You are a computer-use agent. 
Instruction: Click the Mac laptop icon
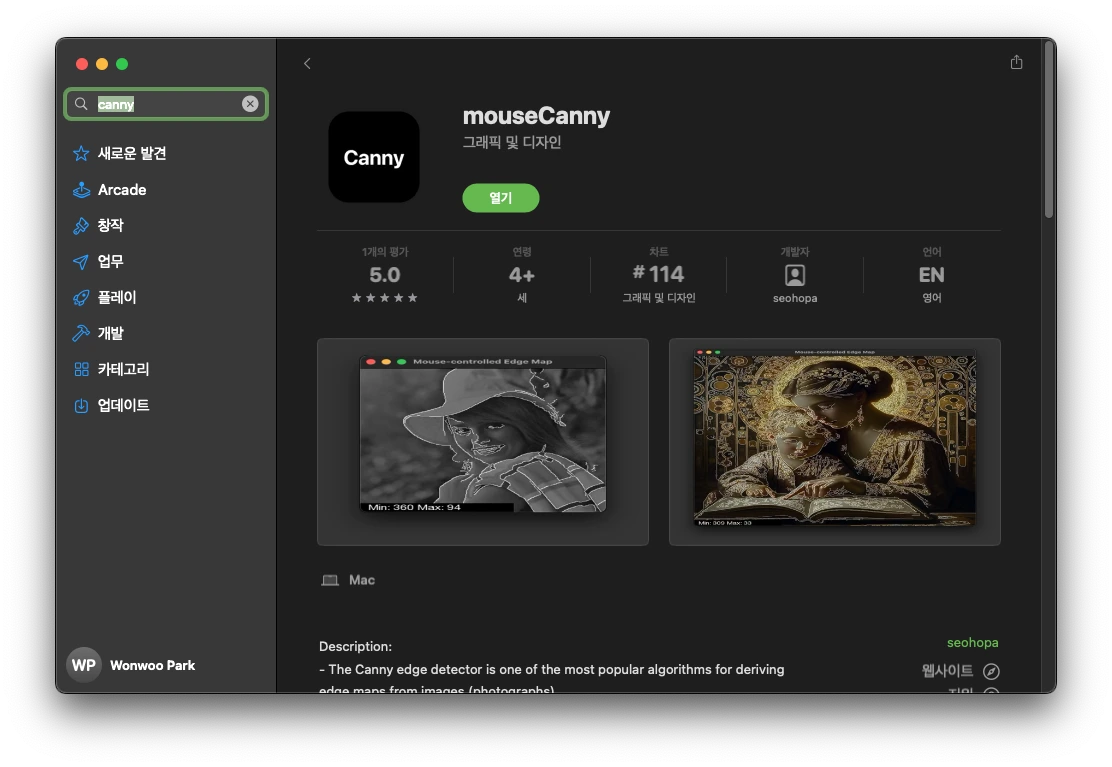tap(330, 581)
